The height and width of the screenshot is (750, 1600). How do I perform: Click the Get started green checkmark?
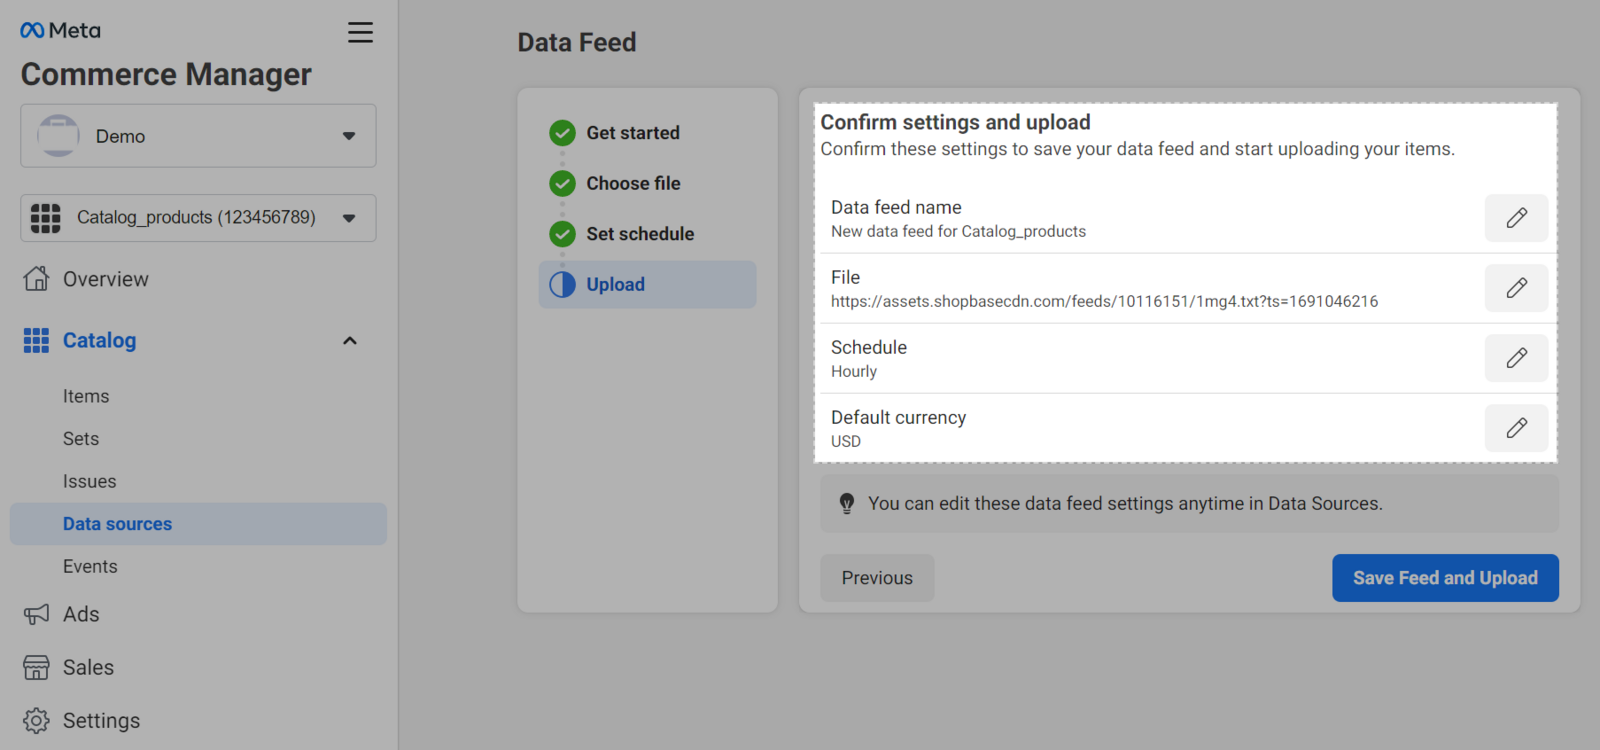click(562, 133)
